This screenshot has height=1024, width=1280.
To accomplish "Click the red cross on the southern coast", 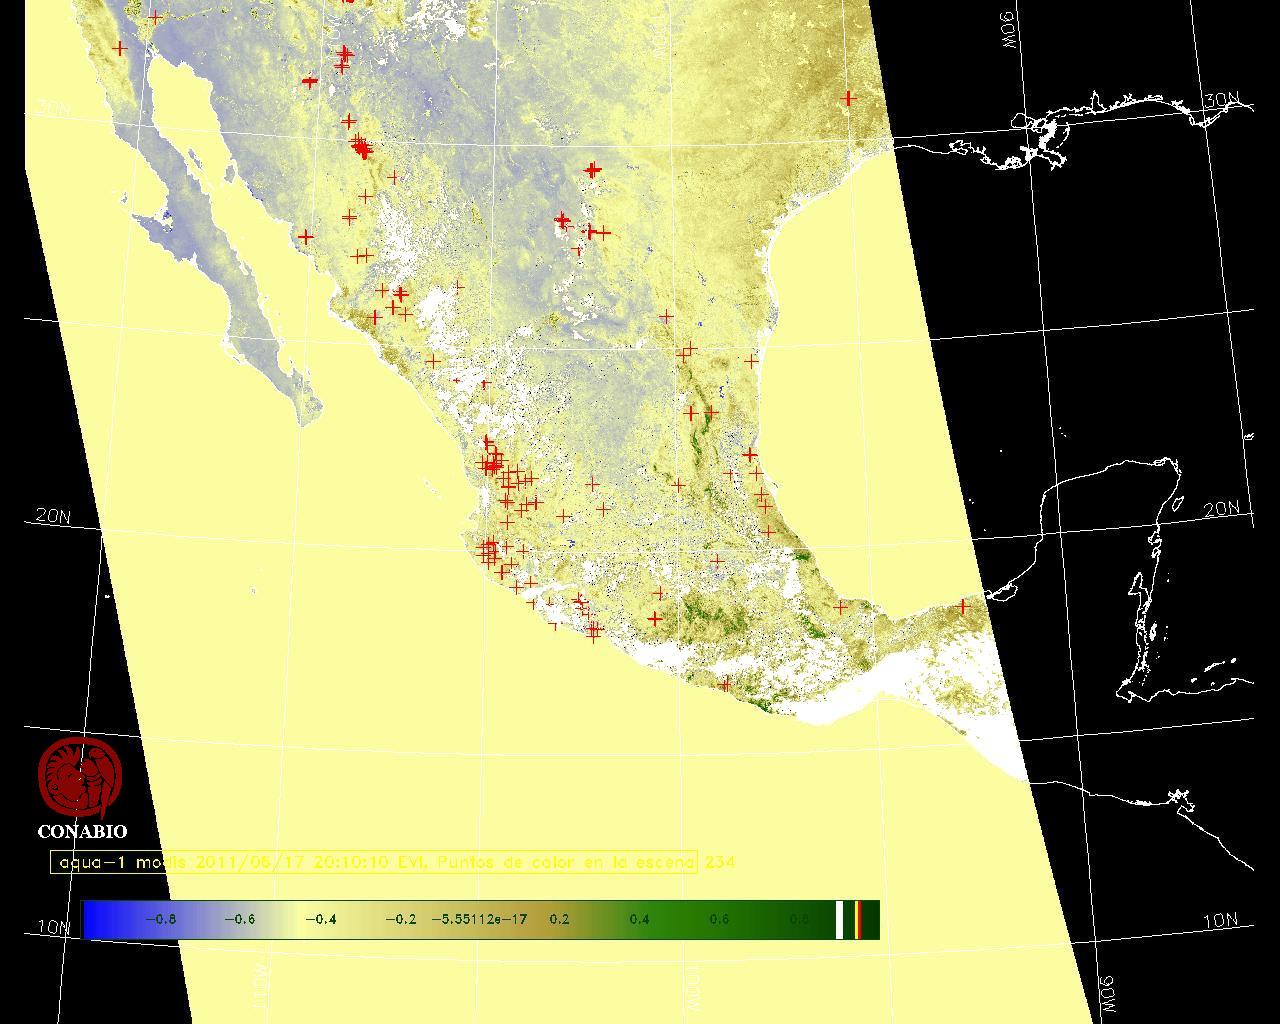I will (x=726, y=684).
